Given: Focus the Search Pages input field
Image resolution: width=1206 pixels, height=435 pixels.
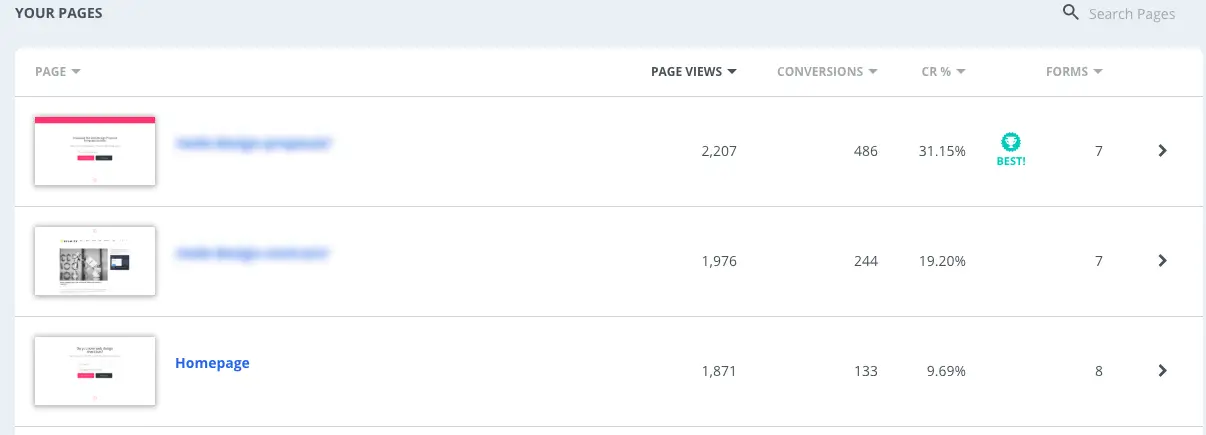Looking at the screenshot, I should tap(1131, 14).
